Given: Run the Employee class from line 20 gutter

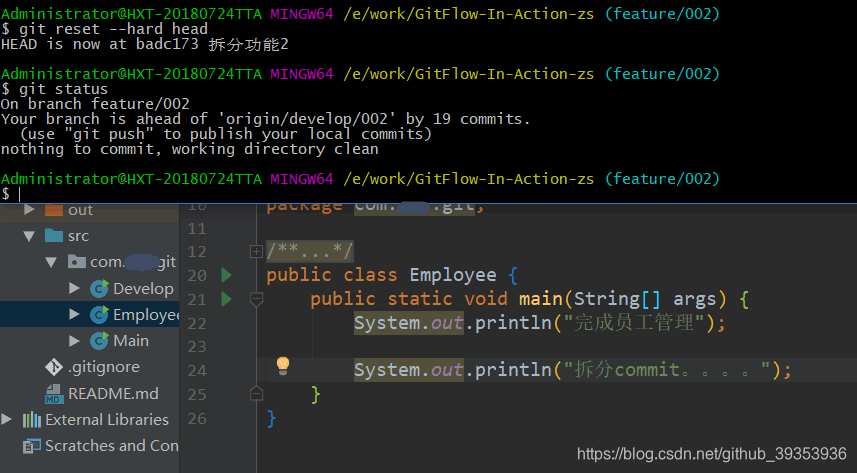Looking at the screenshot, I should [x=226, y=275].
